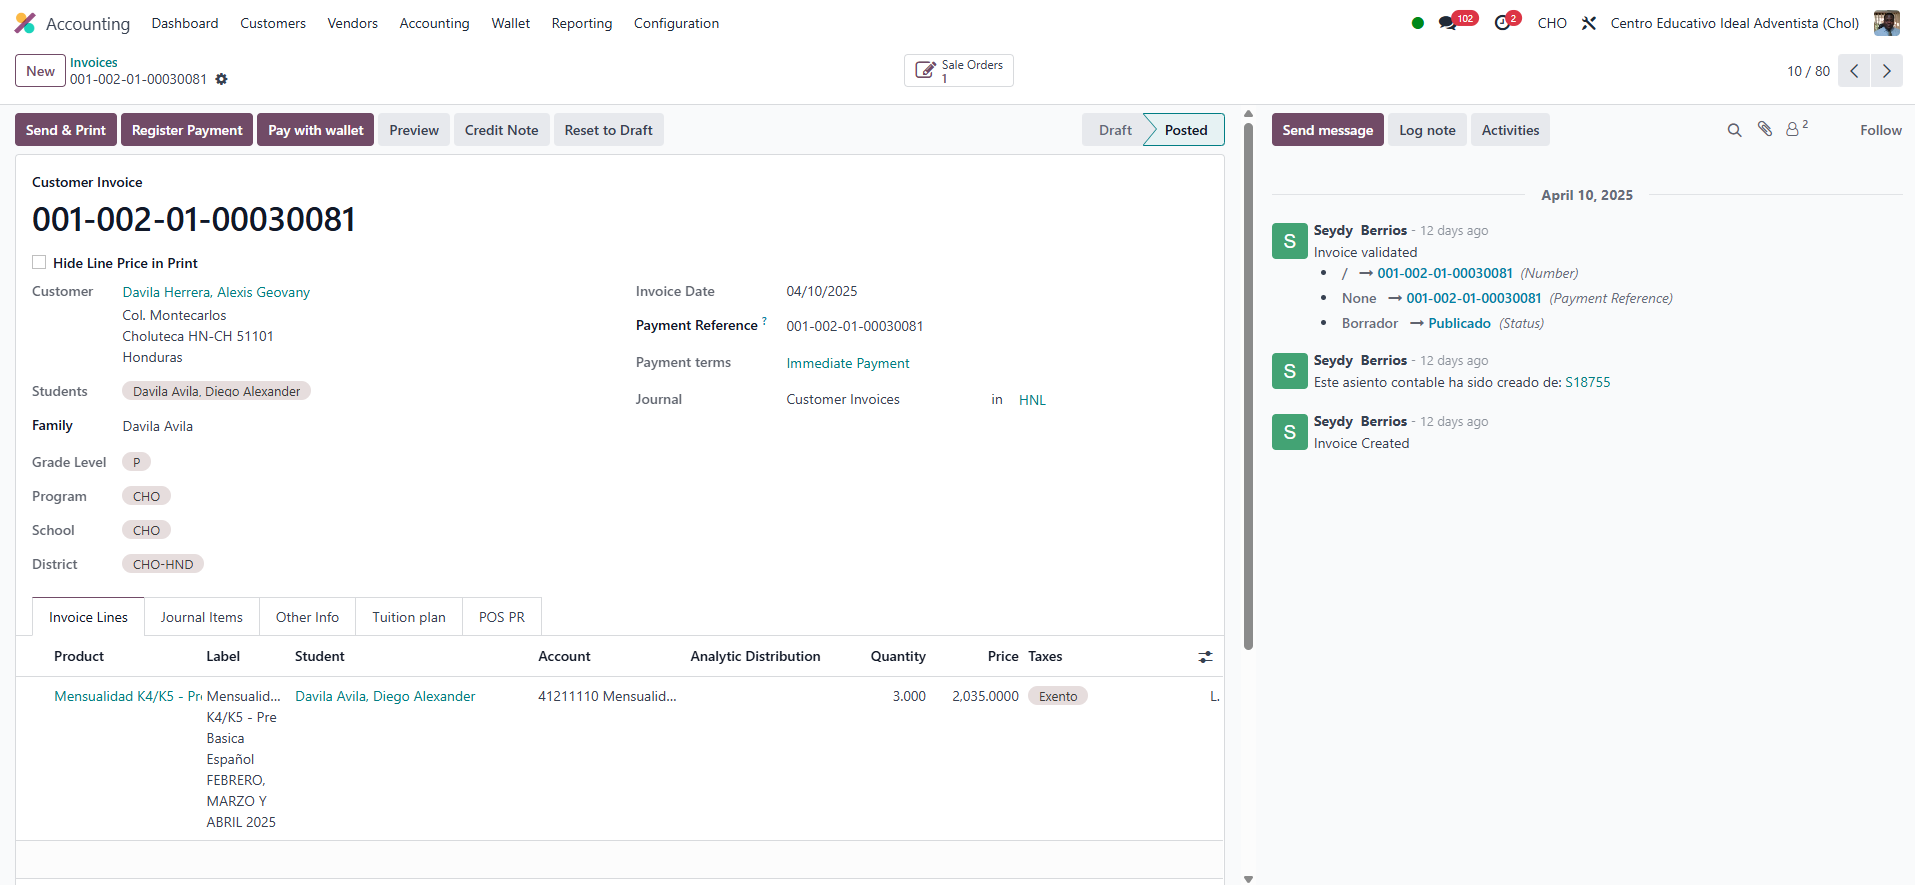Click the Register Payment button
The image size is (1915, 885).
click(x=187, y=130)
